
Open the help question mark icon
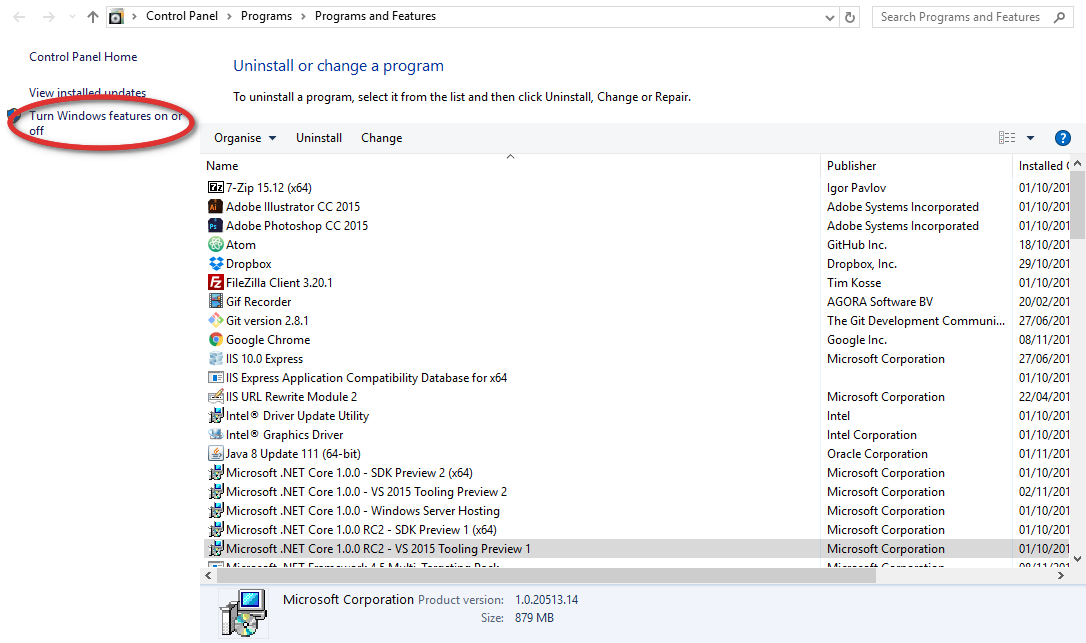[1062, 138]
